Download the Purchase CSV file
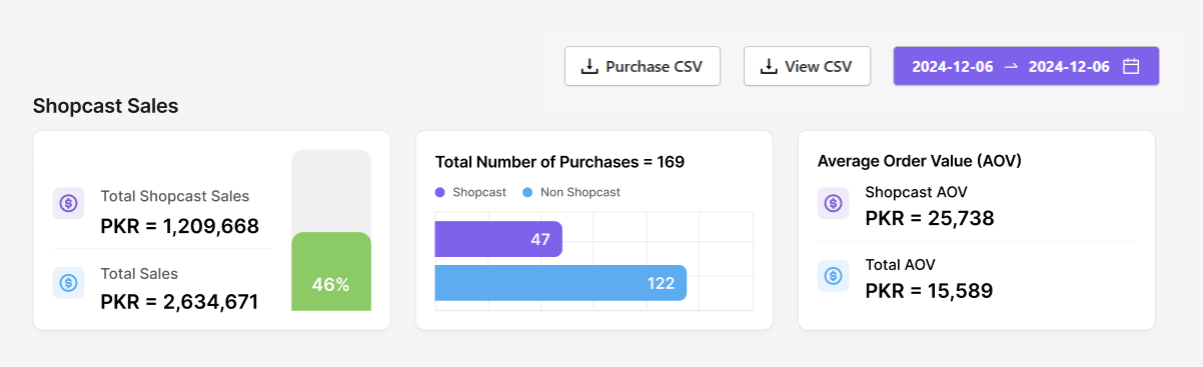1203x367 pixels. coord(642,67)
